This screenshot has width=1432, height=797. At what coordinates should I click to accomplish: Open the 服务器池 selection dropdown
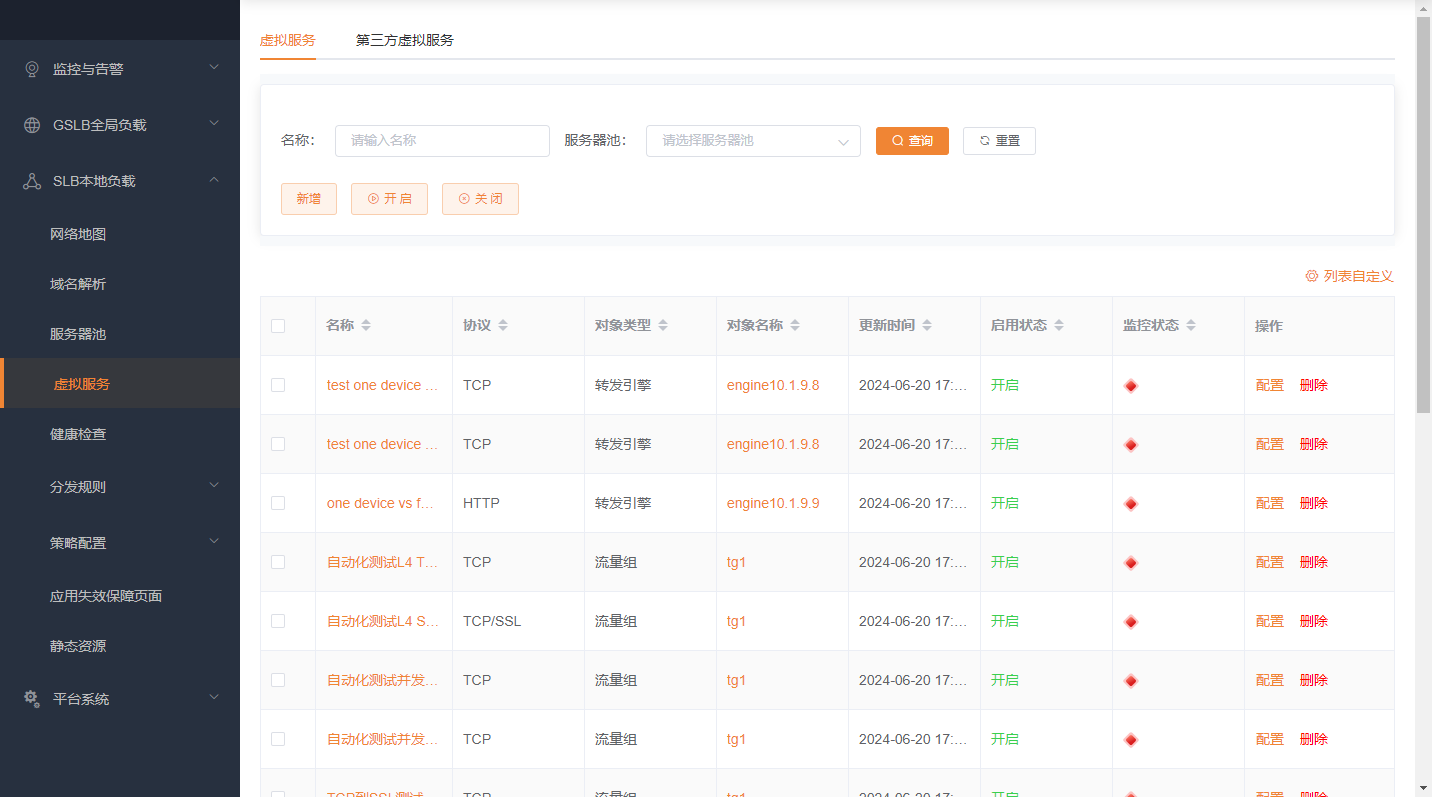[753, 141]
